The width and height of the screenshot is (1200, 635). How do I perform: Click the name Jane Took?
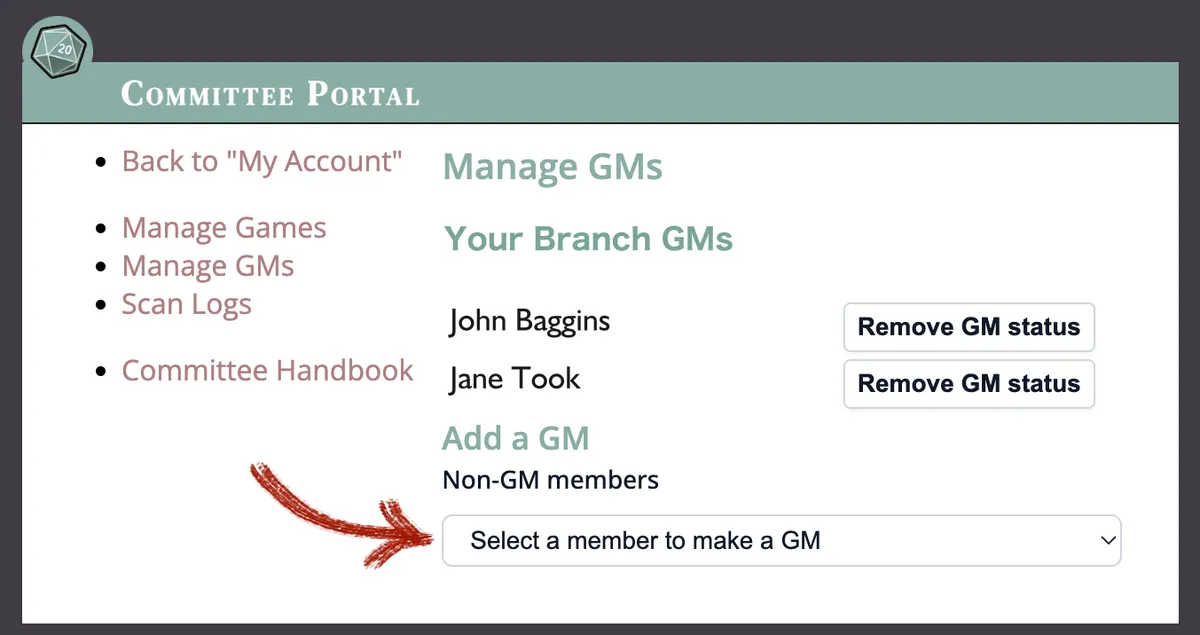(x=515, y=378)
